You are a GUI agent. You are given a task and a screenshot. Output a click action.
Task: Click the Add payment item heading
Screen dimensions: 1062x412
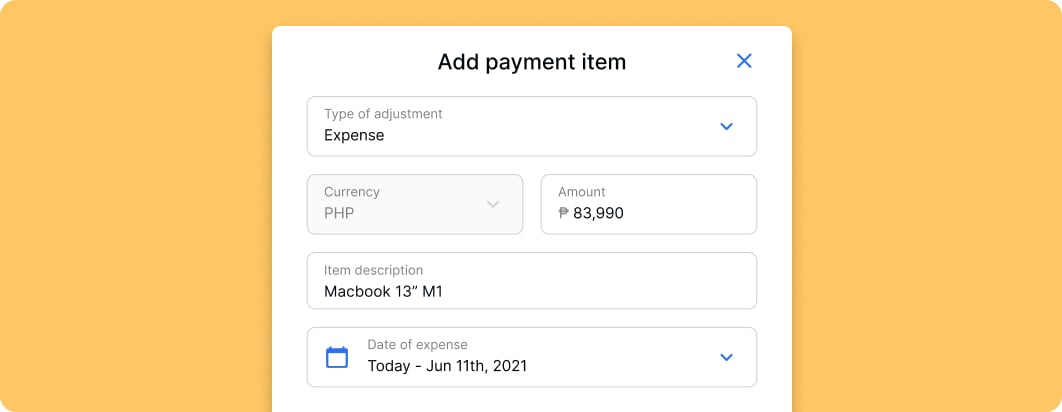531,62
